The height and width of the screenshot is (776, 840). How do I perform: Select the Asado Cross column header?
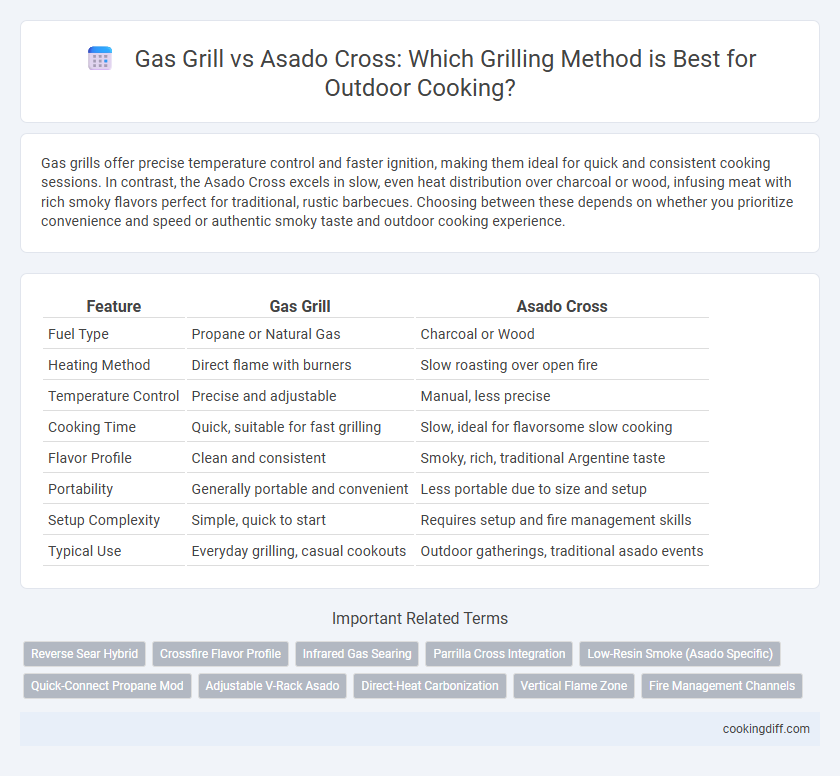pyautogui.click(x=562, y=306)
